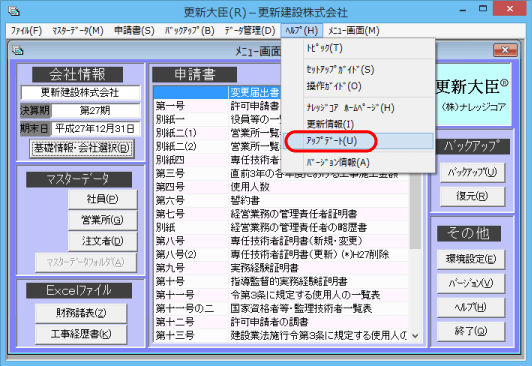Select 第十一号の二 国家資格者等 row

282,309
